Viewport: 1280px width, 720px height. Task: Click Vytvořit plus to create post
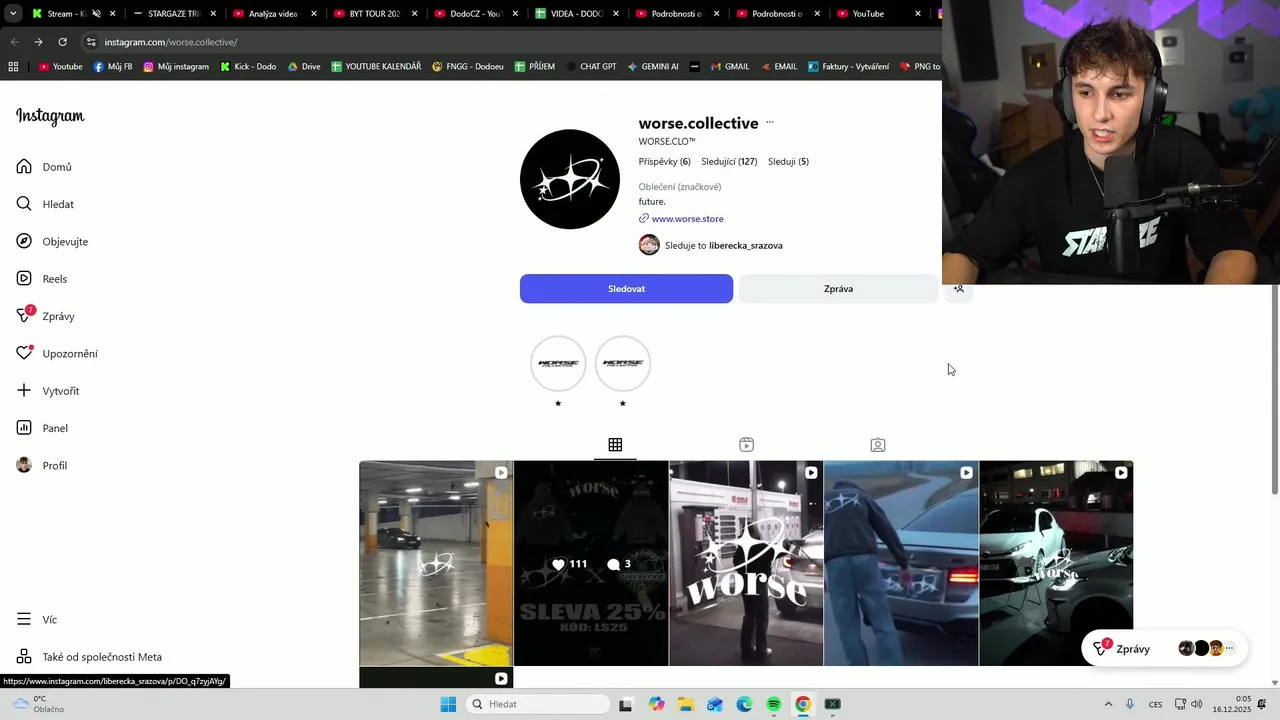[48, 391]
